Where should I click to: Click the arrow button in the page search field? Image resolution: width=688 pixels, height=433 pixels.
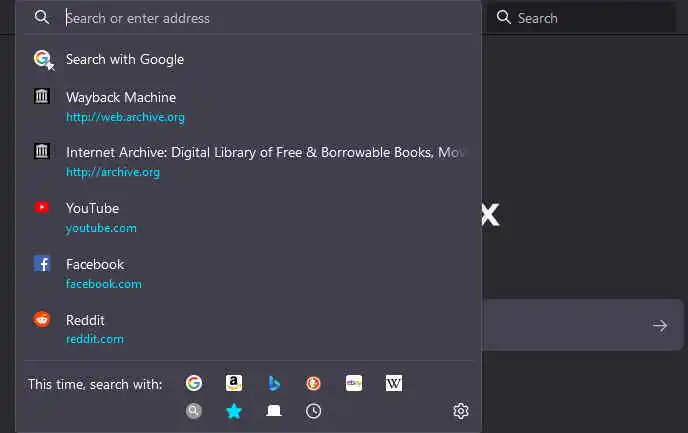659,325
